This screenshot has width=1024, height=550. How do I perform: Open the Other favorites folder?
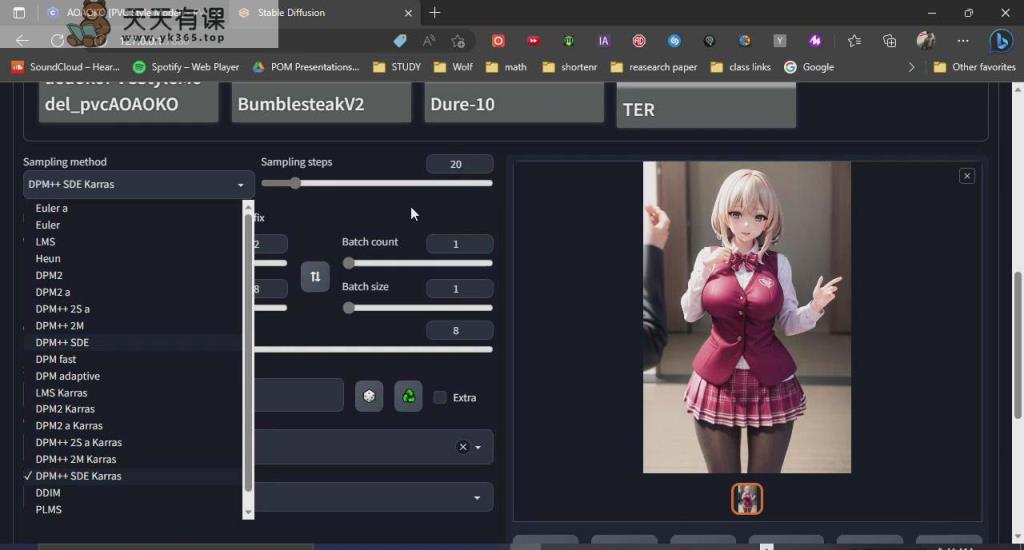(x=974, y=67)
